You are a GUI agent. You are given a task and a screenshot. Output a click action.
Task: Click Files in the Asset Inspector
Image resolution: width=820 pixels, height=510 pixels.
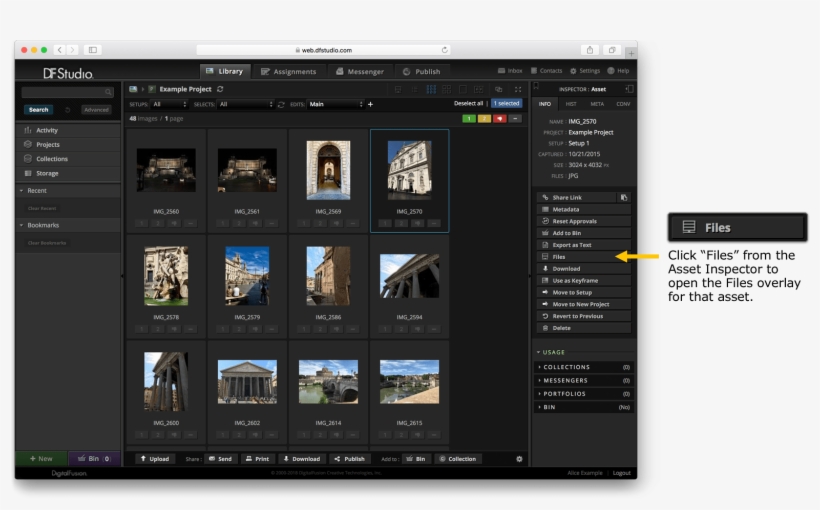tap(584, 257)
